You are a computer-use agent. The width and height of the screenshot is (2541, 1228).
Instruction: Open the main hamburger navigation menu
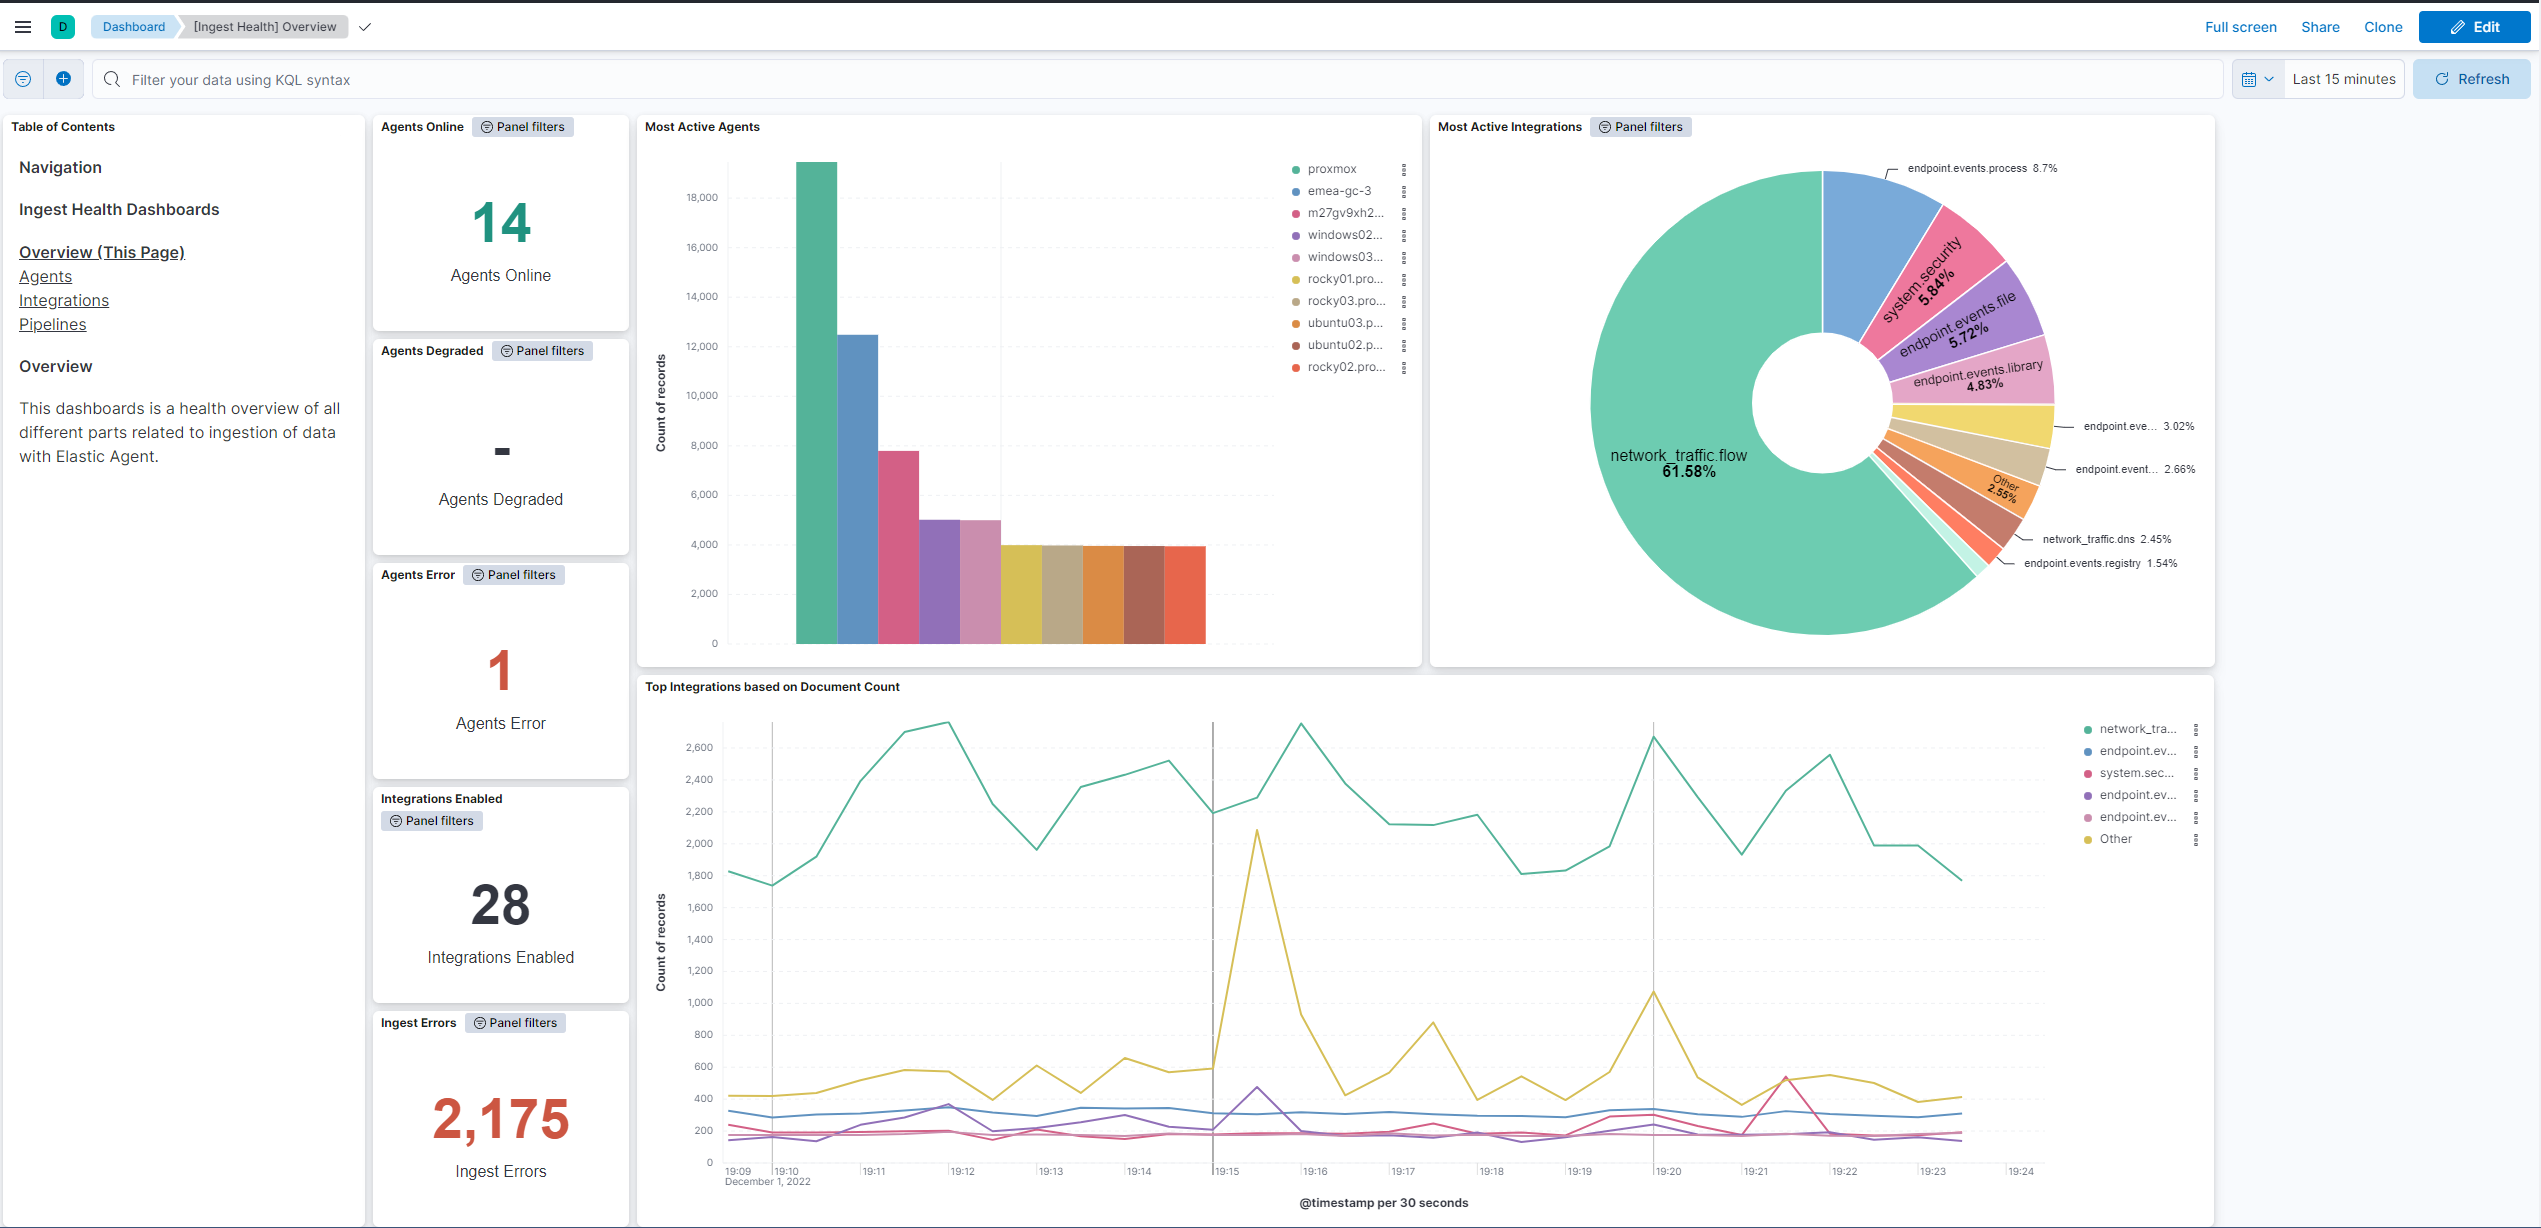pos(23,27)
